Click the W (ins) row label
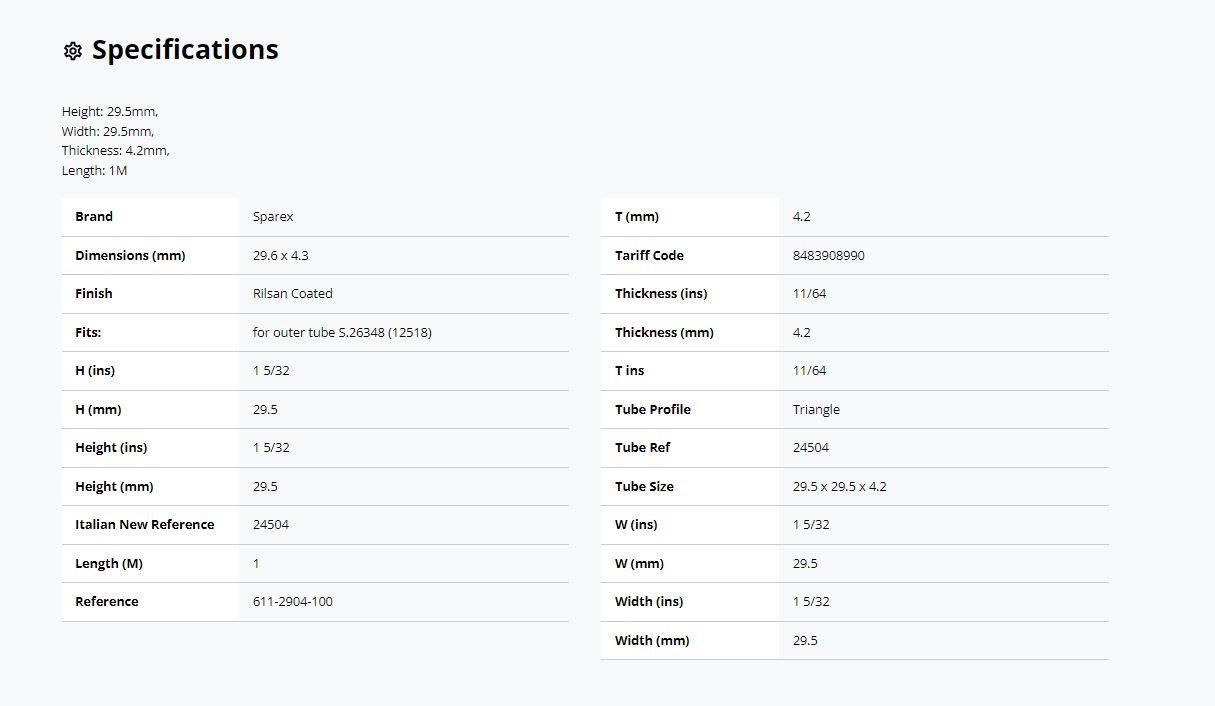 636,524
